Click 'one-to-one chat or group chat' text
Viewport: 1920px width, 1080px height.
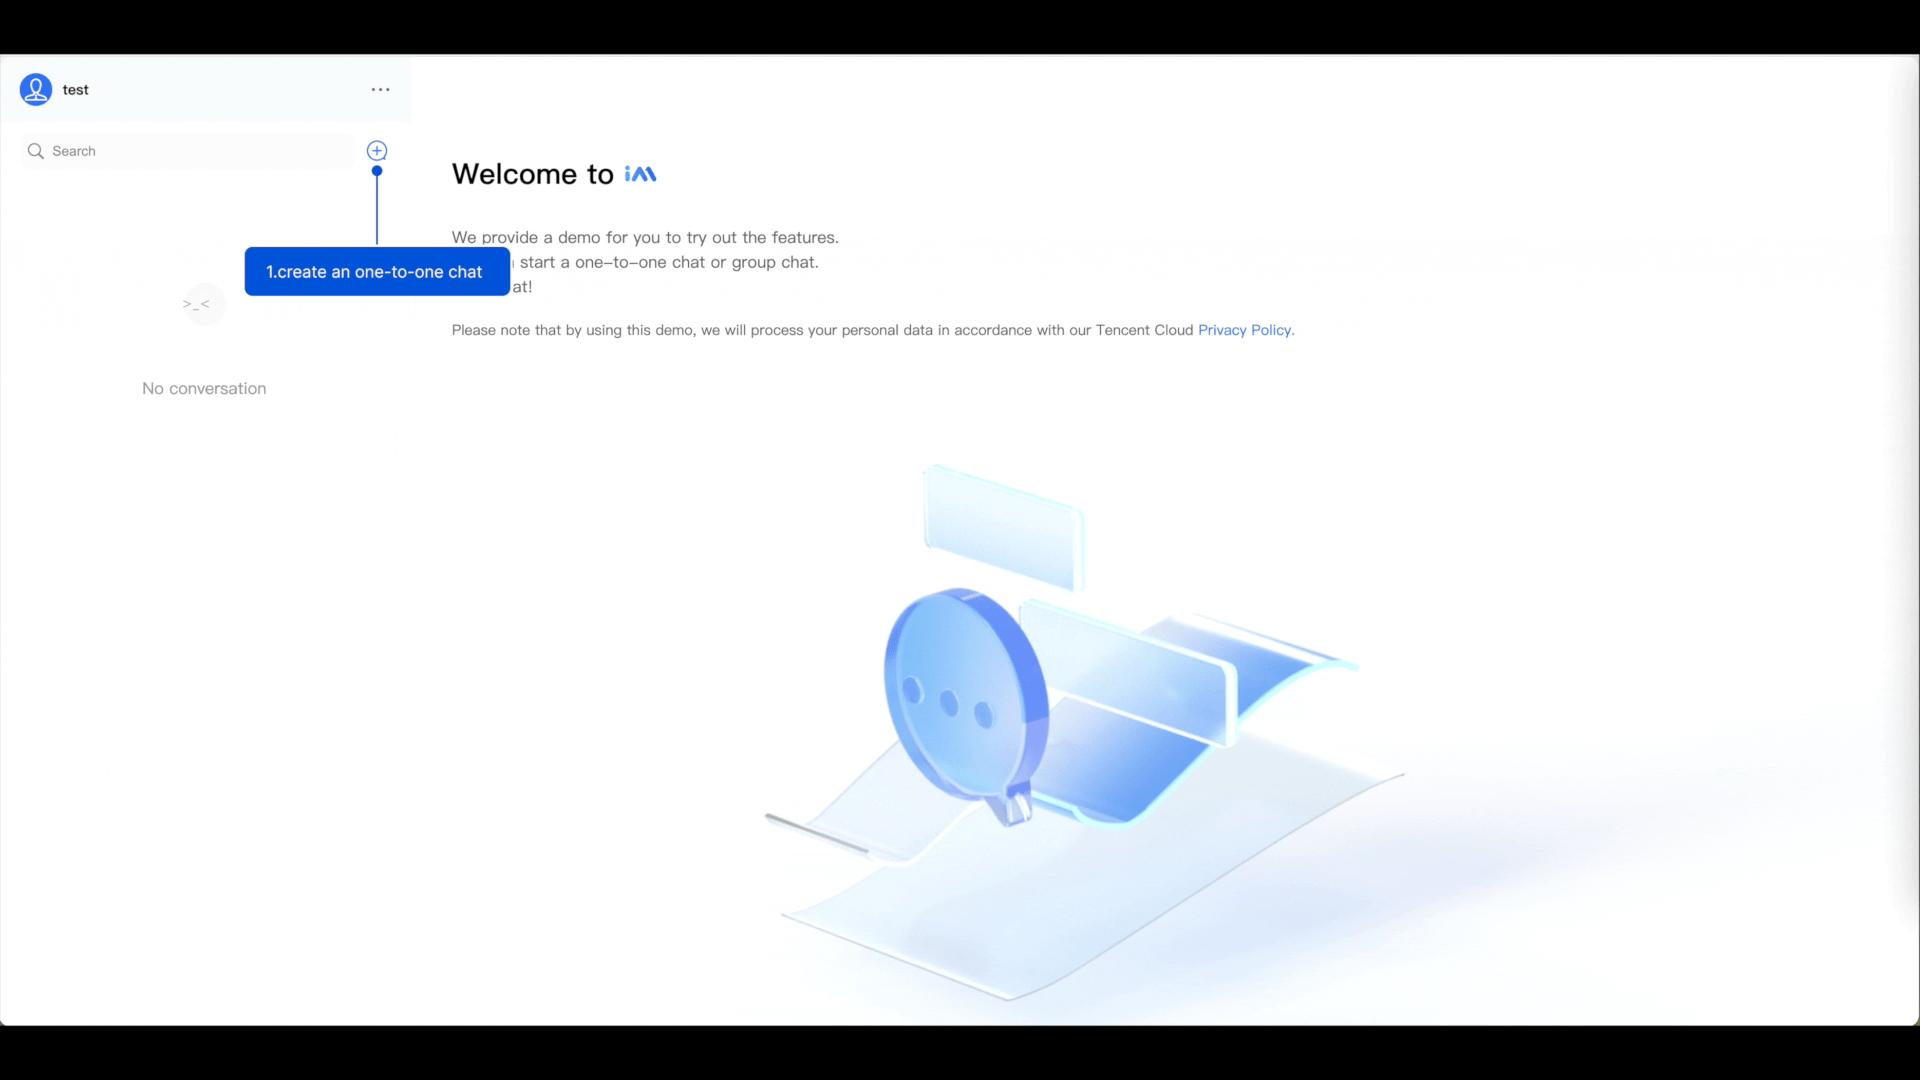[697, 262]
